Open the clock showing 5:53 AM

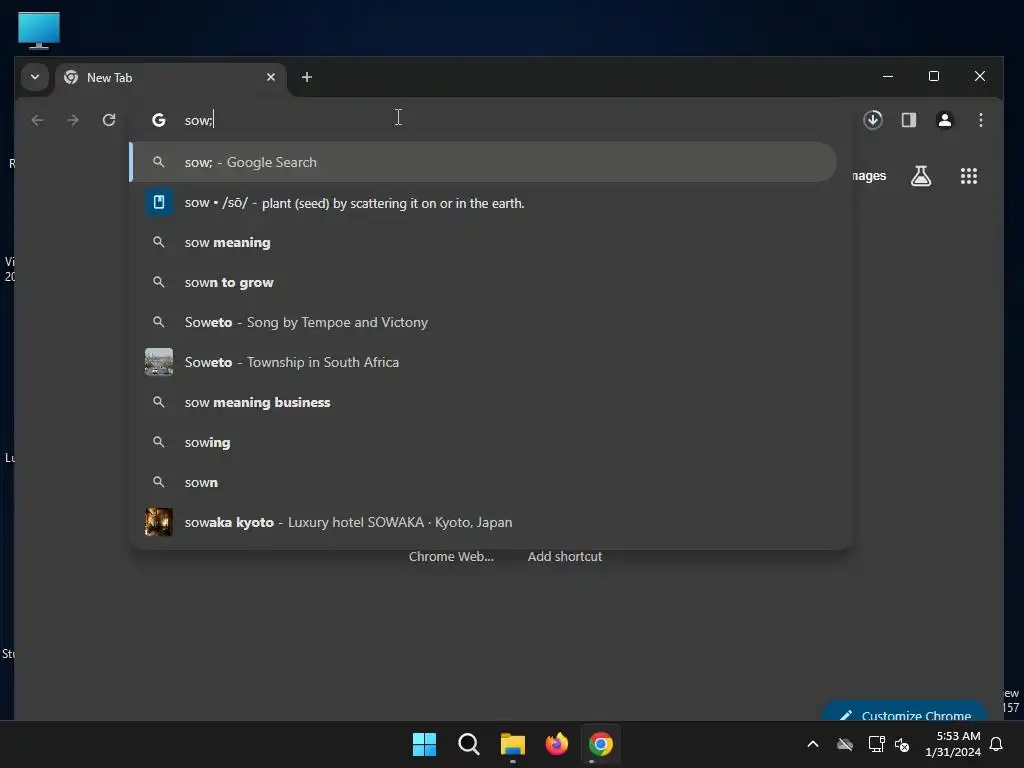pos(953,744)
